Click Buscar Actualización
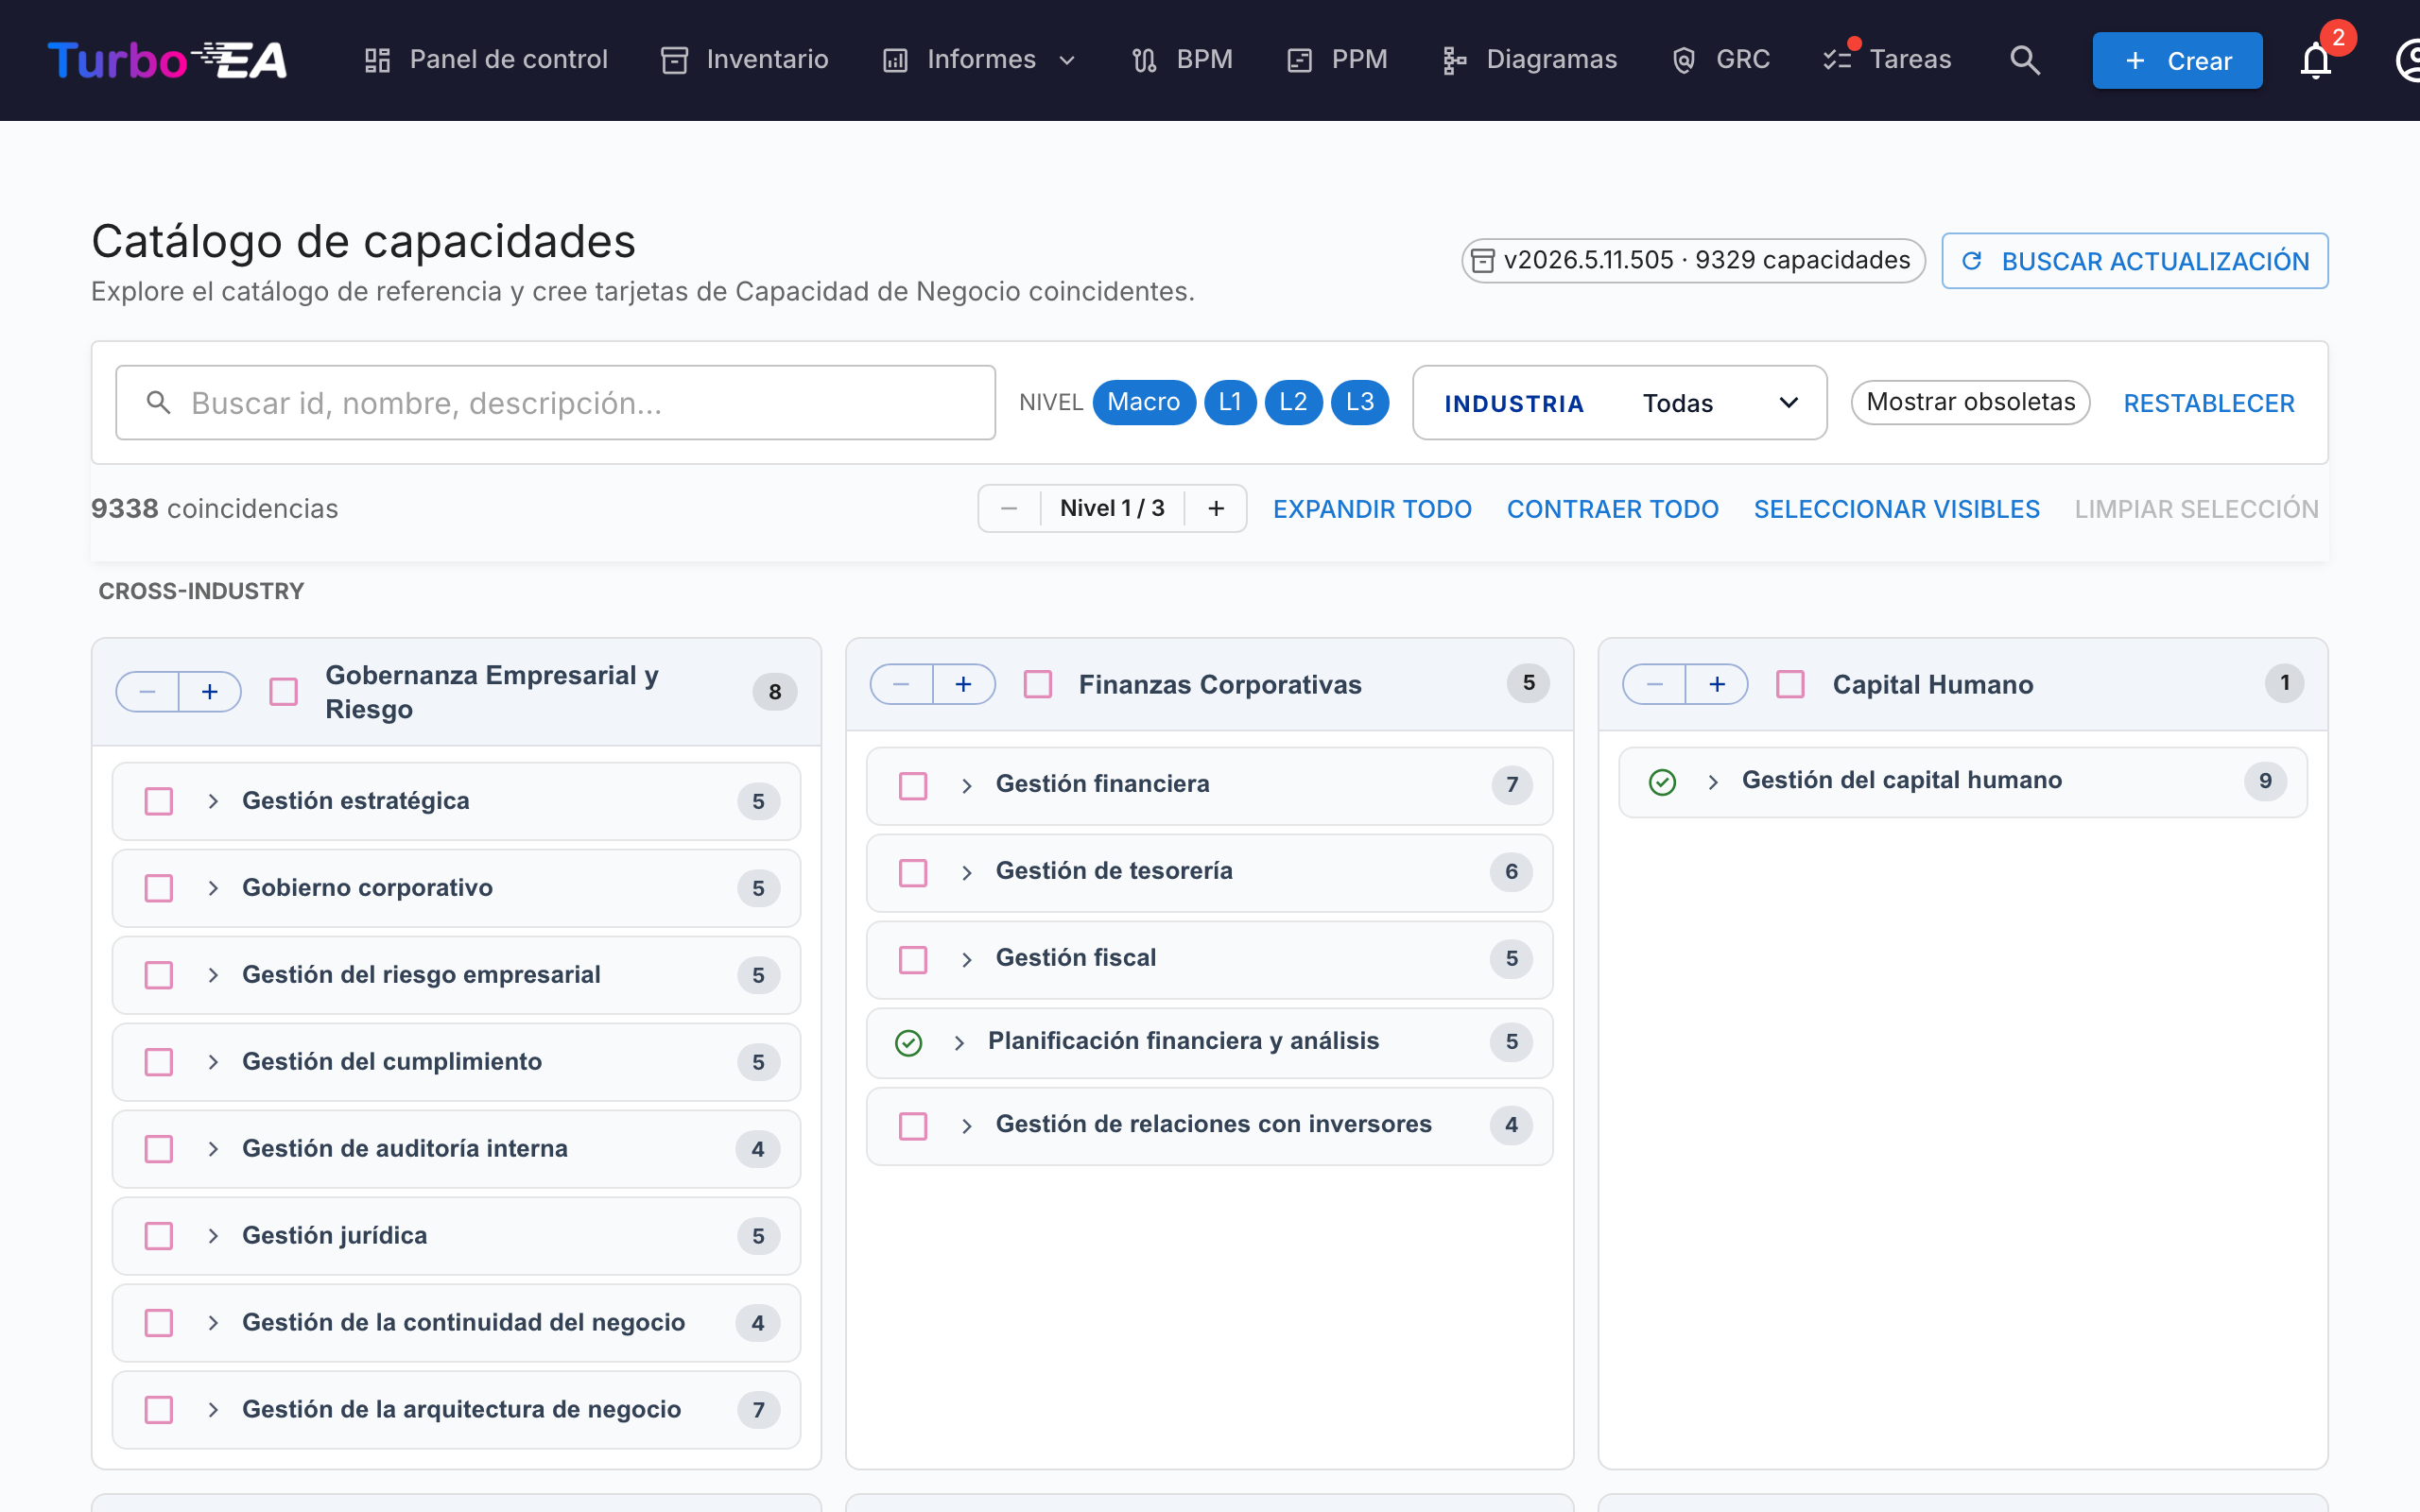2420x1512 pixels. click(x=2134, y=261)
